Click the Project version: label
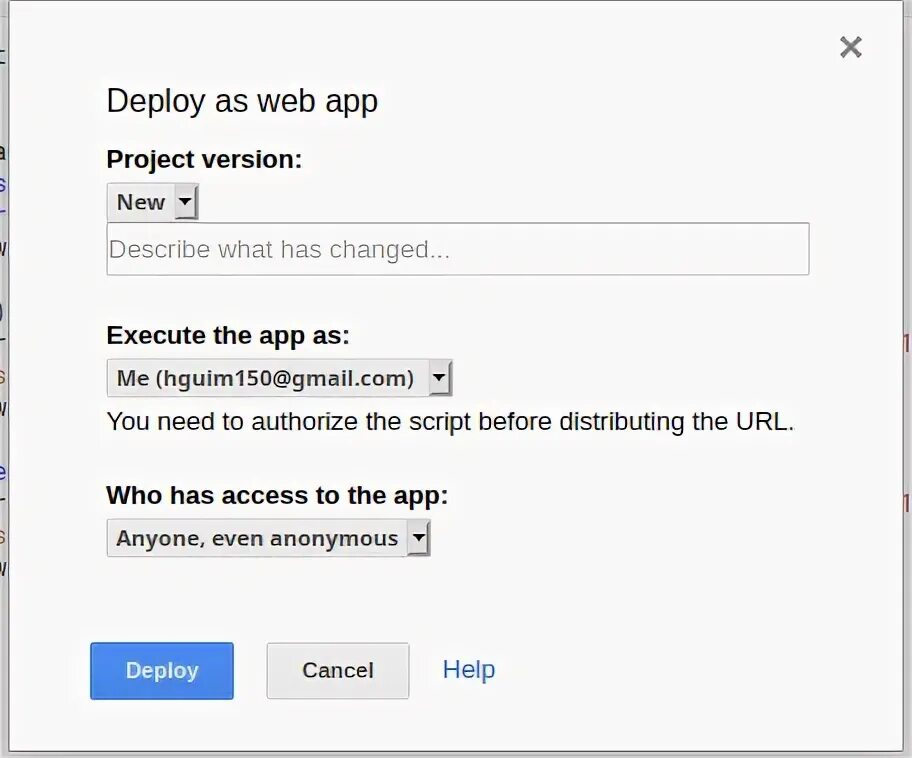Screen dimensions: 912x758 [204, 159]
